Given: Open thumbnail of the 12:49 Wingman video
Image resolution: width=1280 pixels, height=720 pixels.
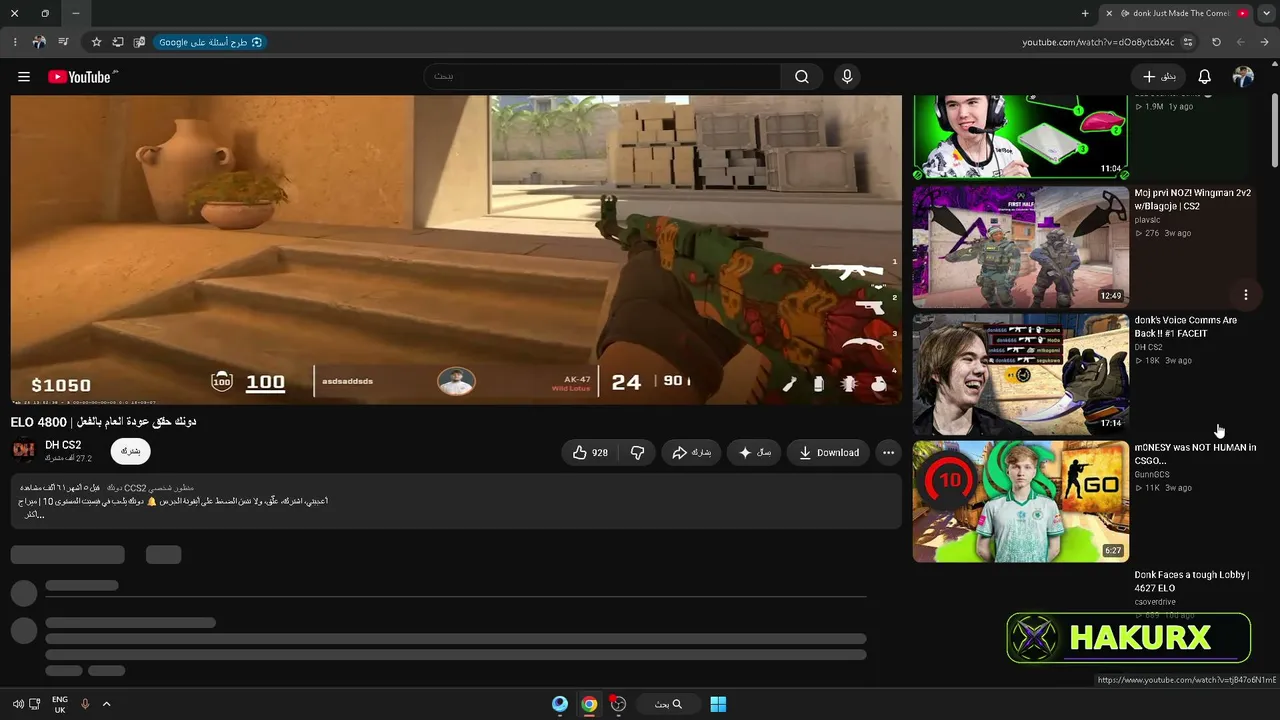Looking at the screenshot, I should (1020, 246).
